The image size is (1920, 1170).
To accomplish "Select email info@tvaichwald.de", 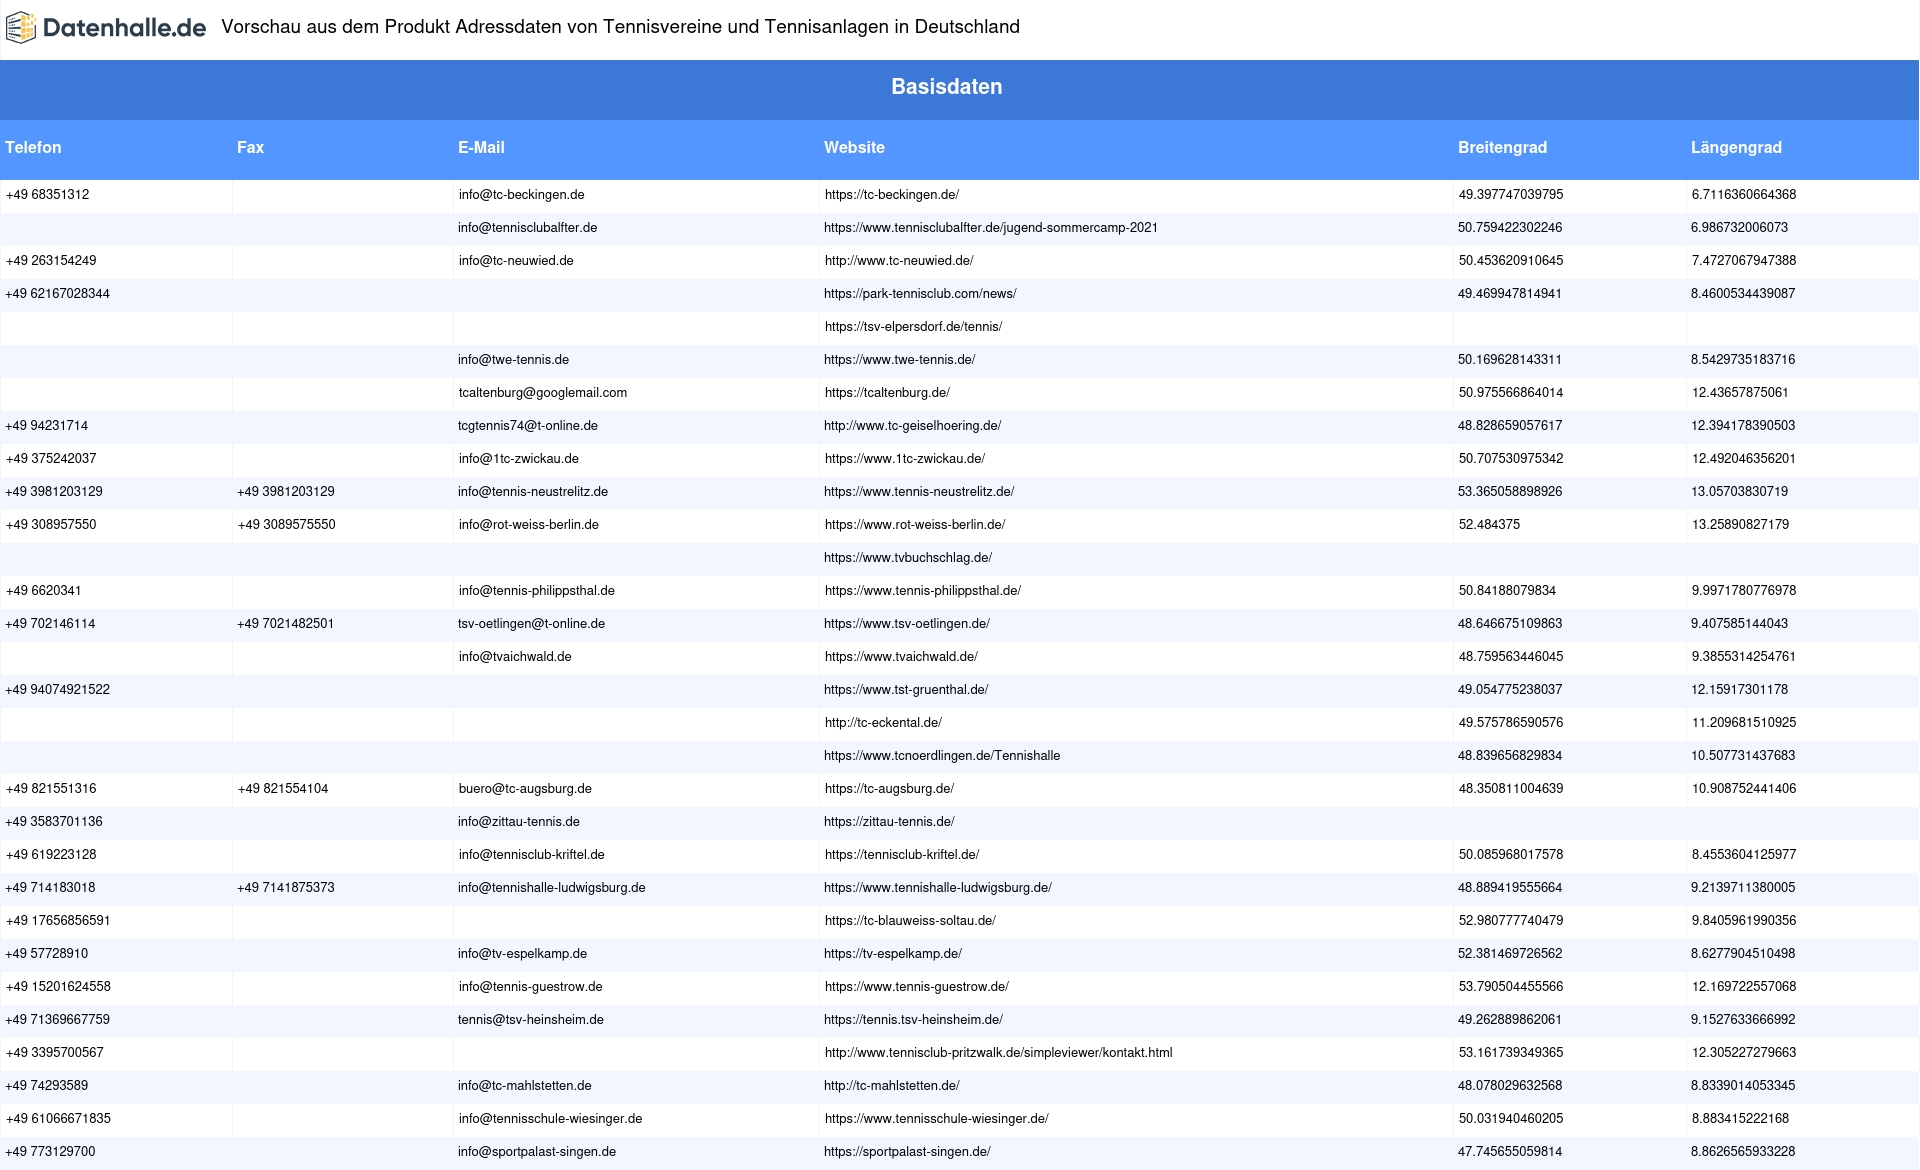I will point(515,657).
